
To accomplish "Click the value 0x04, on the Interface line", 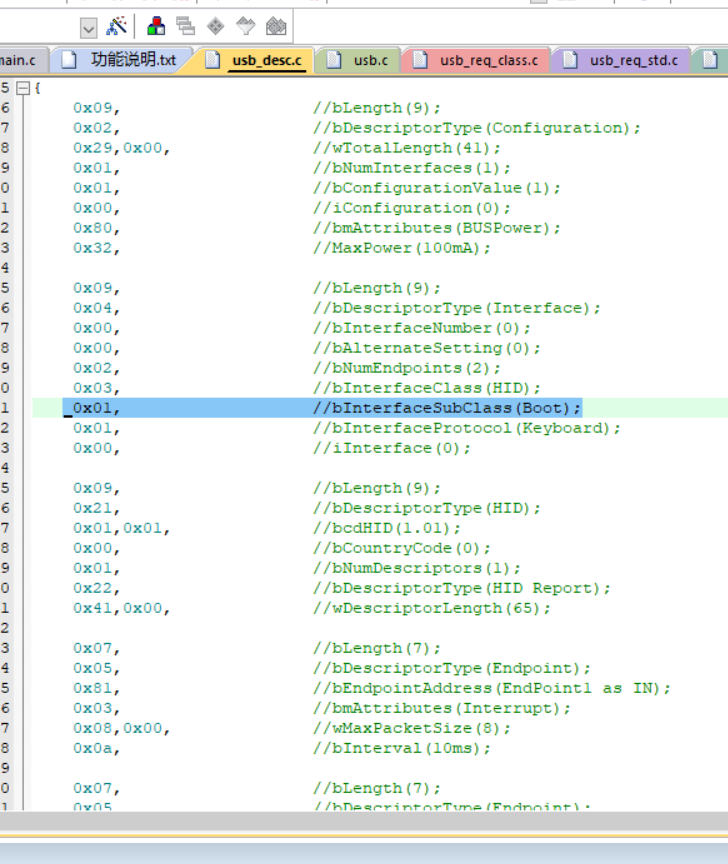I will pyautogui.click(x=96, y=308).
